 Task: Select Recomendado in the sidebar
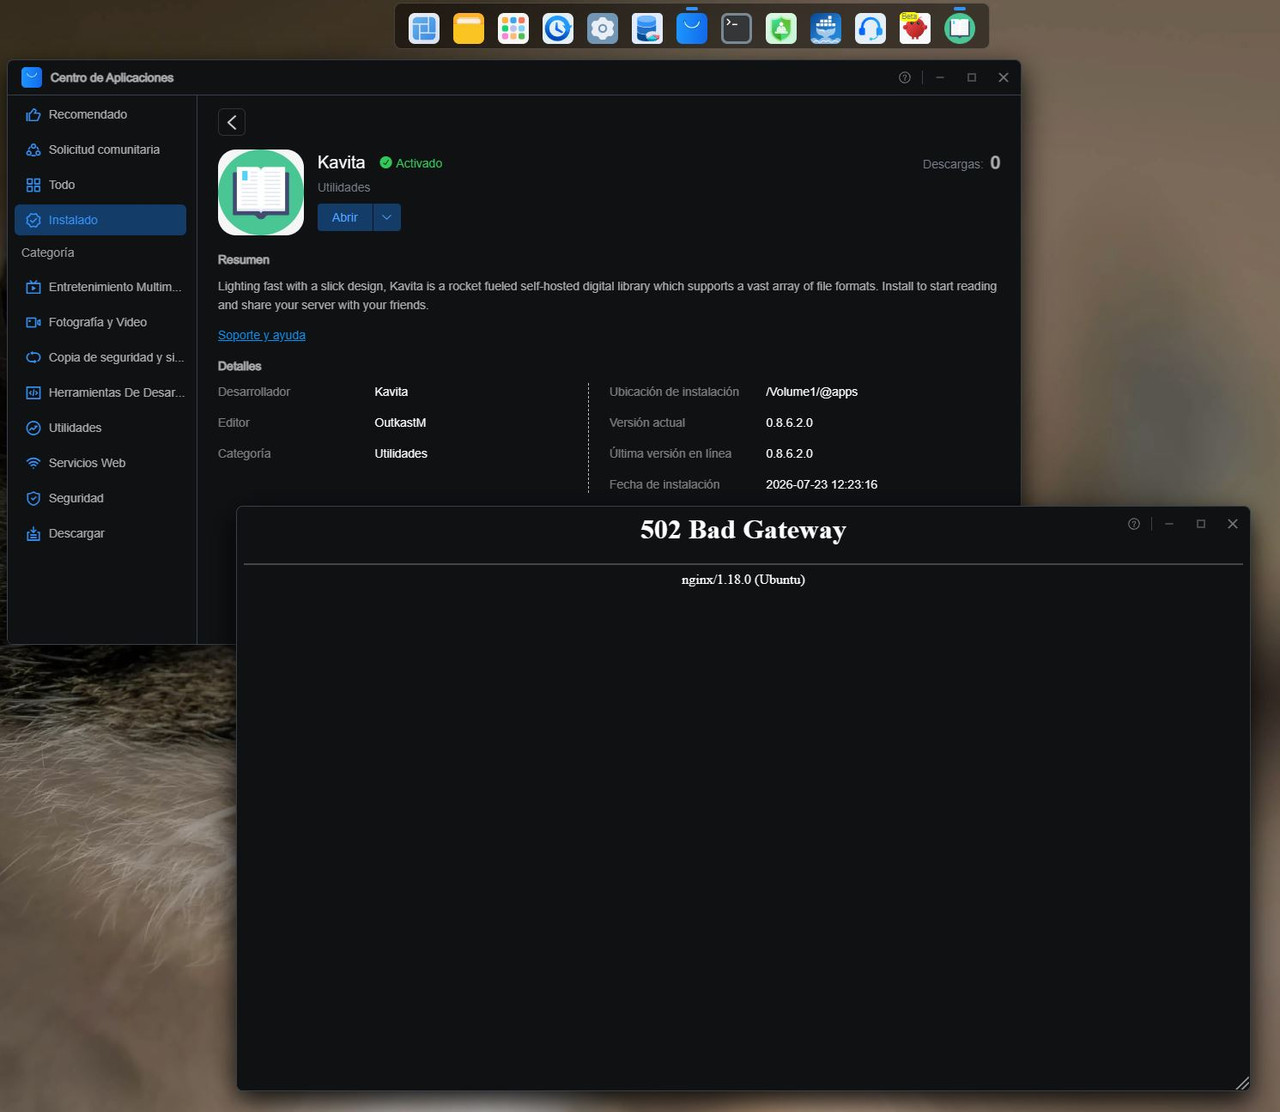(x=100, y=115)
